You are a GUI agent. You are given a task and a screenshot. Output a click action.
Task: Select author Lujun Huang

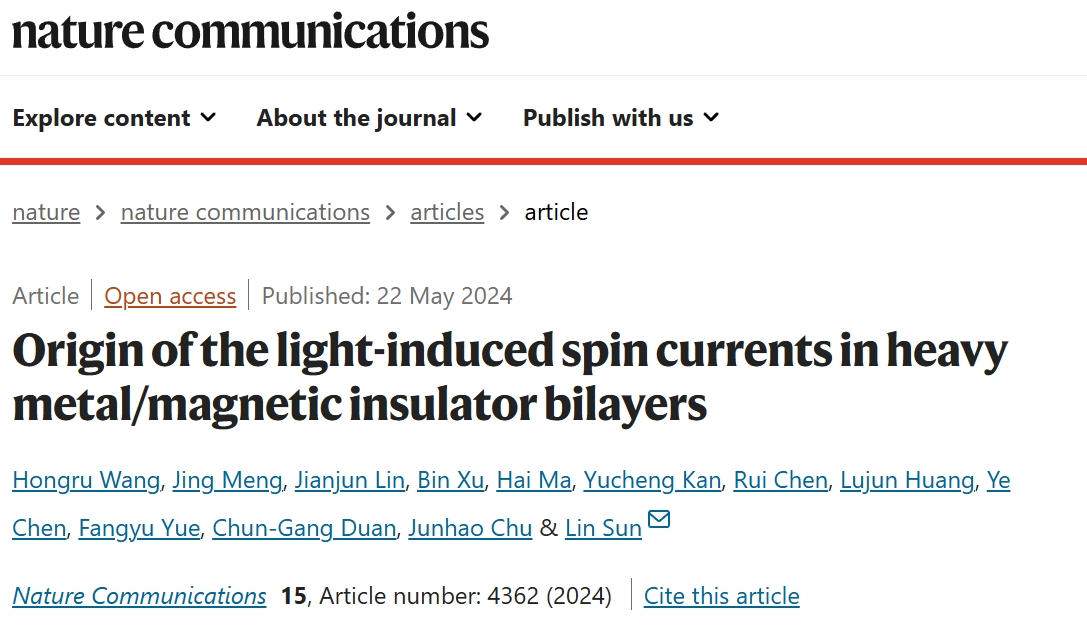[x=907, y=481]
